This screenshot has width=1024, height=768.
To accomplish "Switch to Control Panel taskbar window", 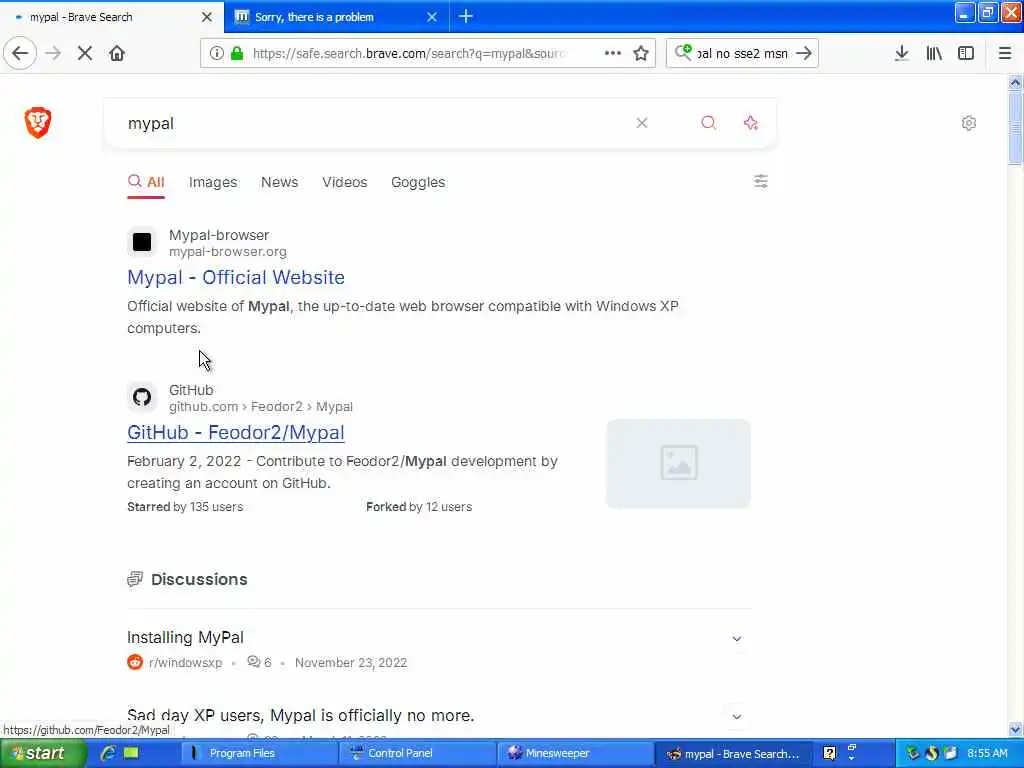I will coord(416,753).
